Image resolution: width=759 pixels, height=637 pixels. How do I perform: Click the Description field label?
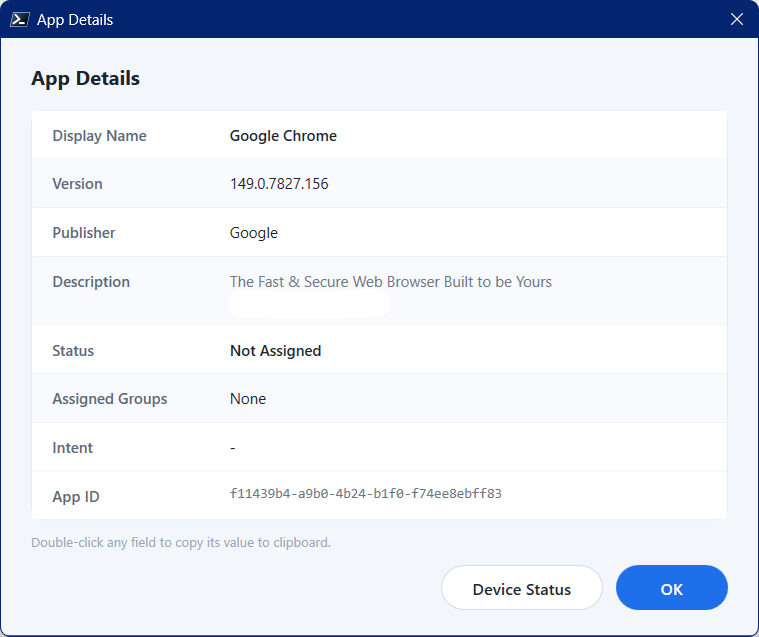[91, 282]
